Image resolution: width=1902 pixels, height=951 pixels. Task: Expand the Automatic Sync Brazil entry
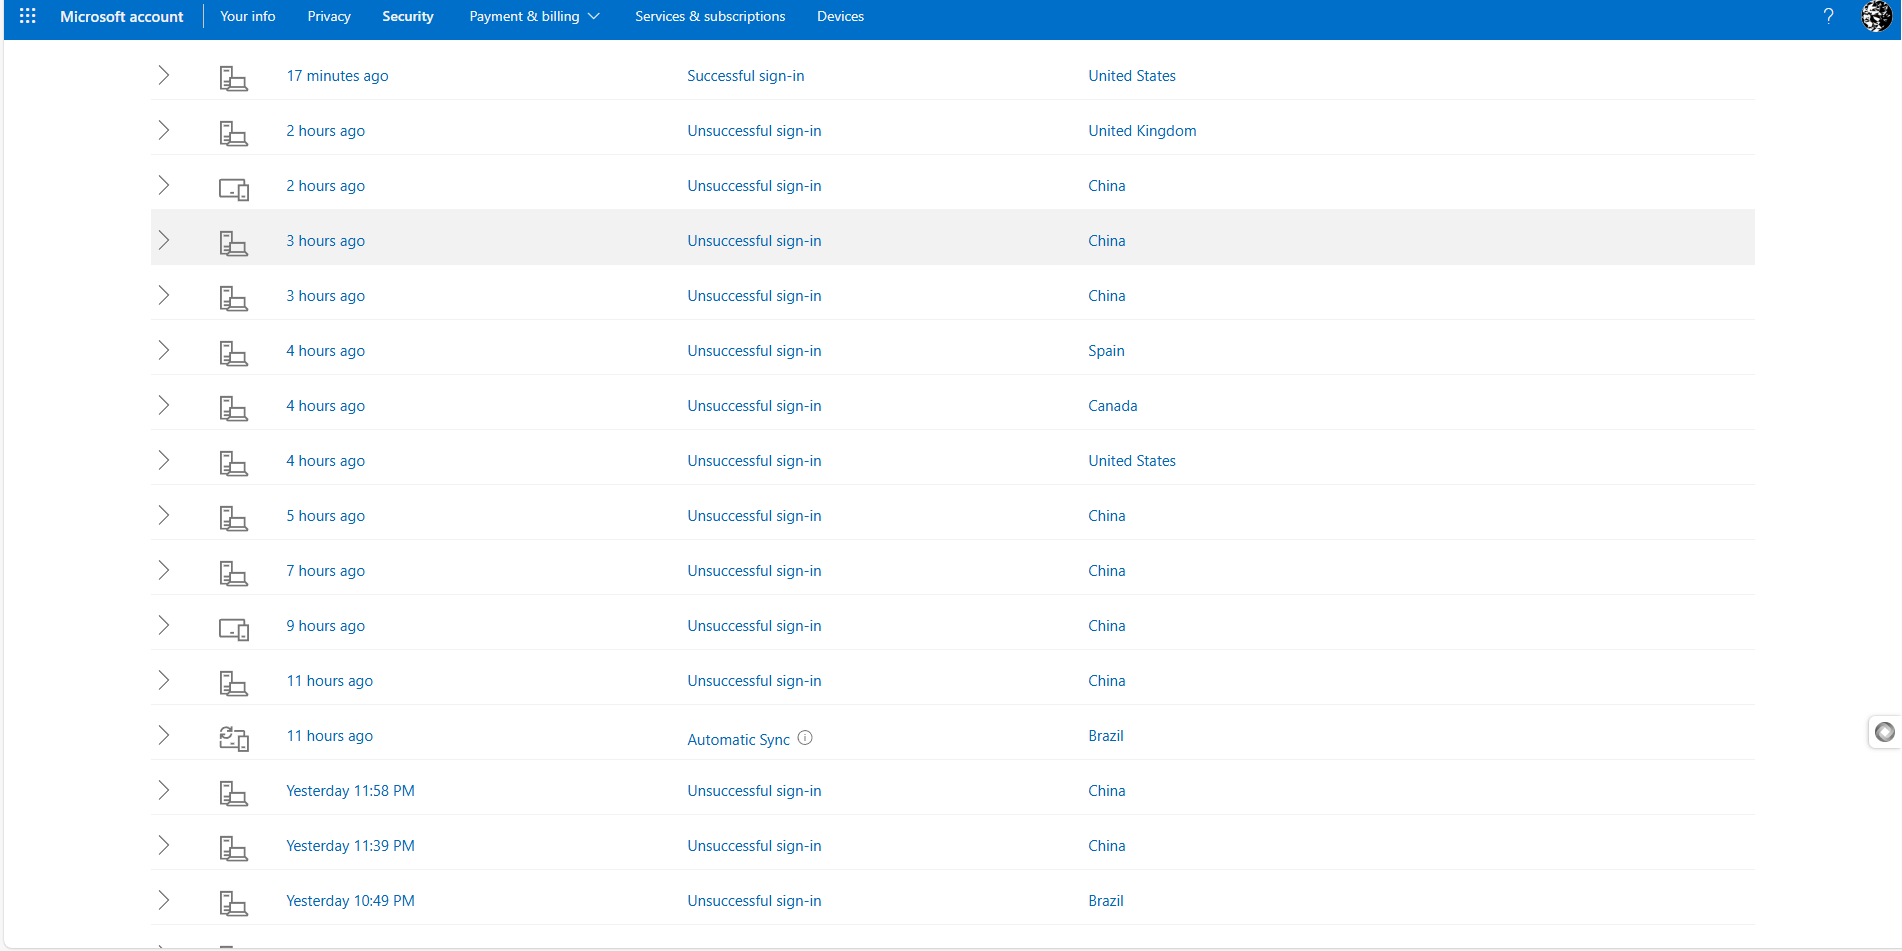click(x=164, y=735)
